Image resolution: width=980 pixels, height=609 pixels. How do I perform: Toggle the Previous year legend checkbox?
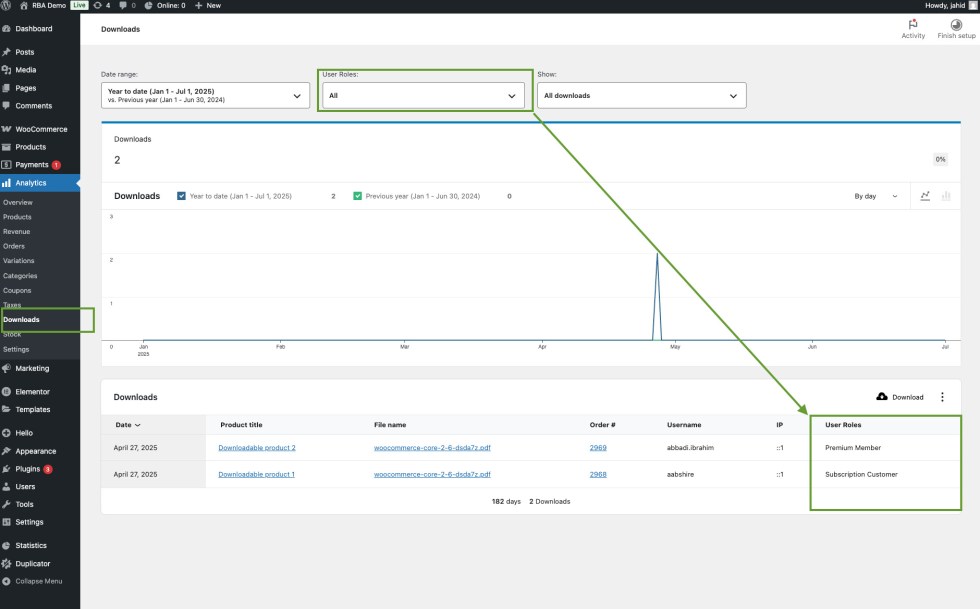click(357, 196)
